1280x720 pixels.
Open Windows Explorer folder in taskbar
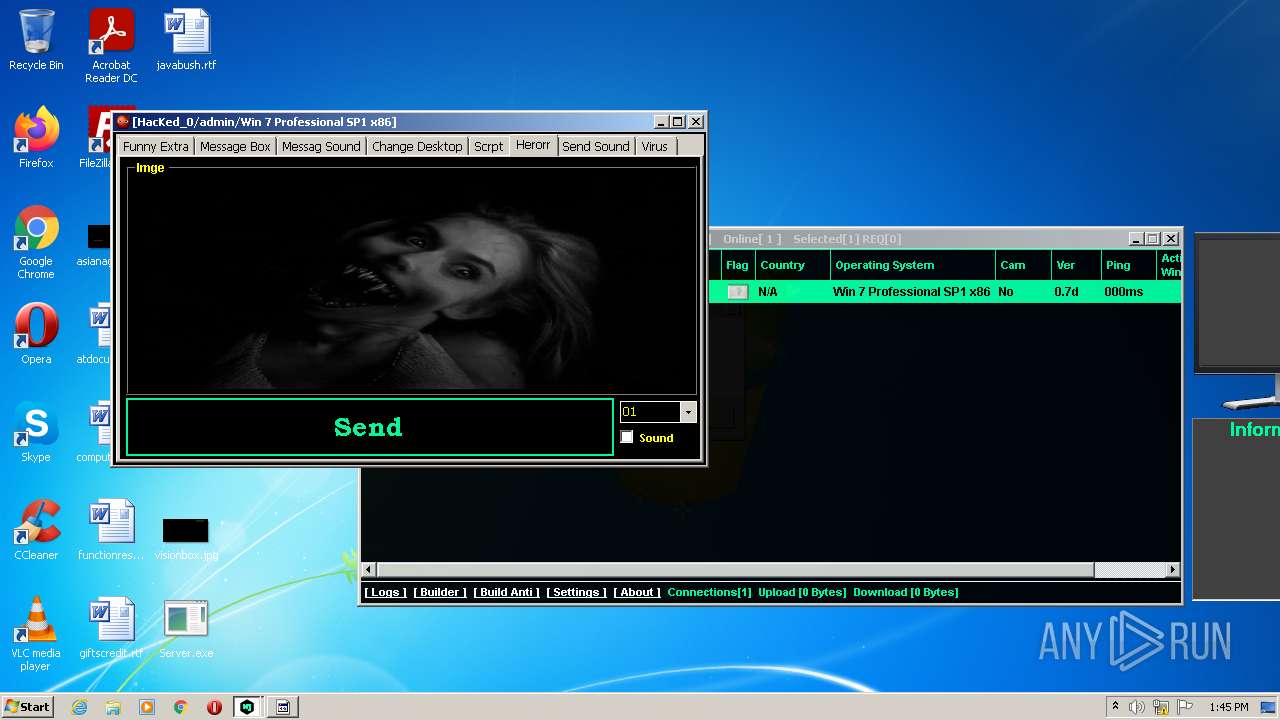click(113, 707)
